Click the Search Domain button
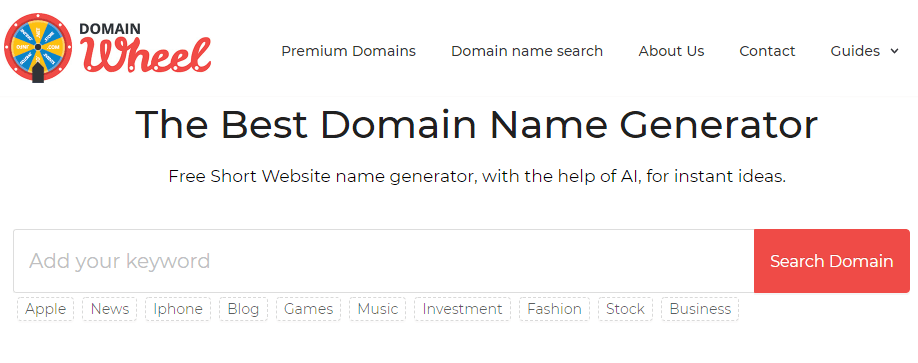Image resolution: width=918 pixels, height=363 pixels. (831, 261)
